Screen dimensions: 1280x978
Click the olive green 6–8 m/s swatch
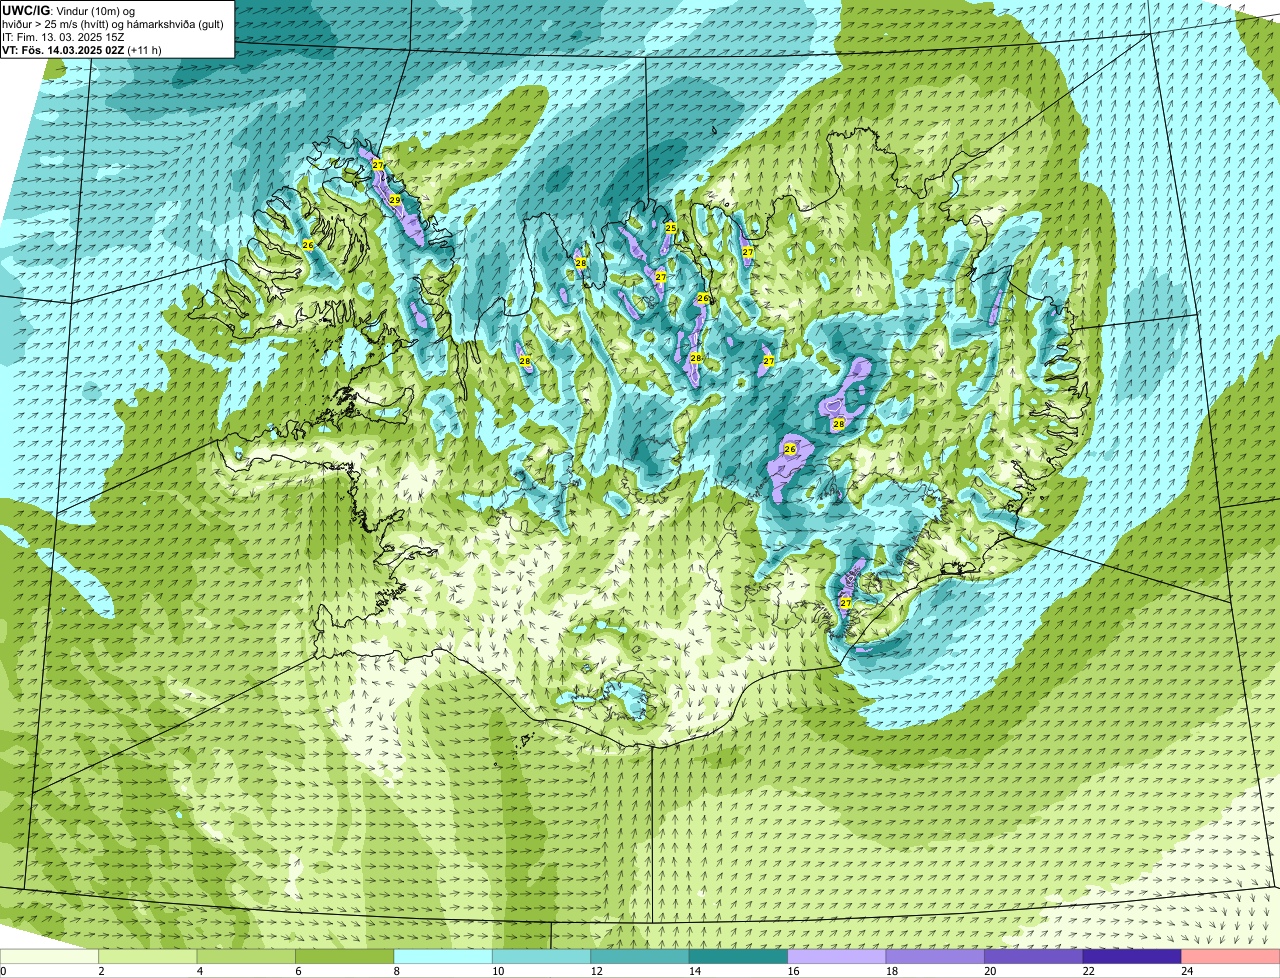click(x=345, y=957)
